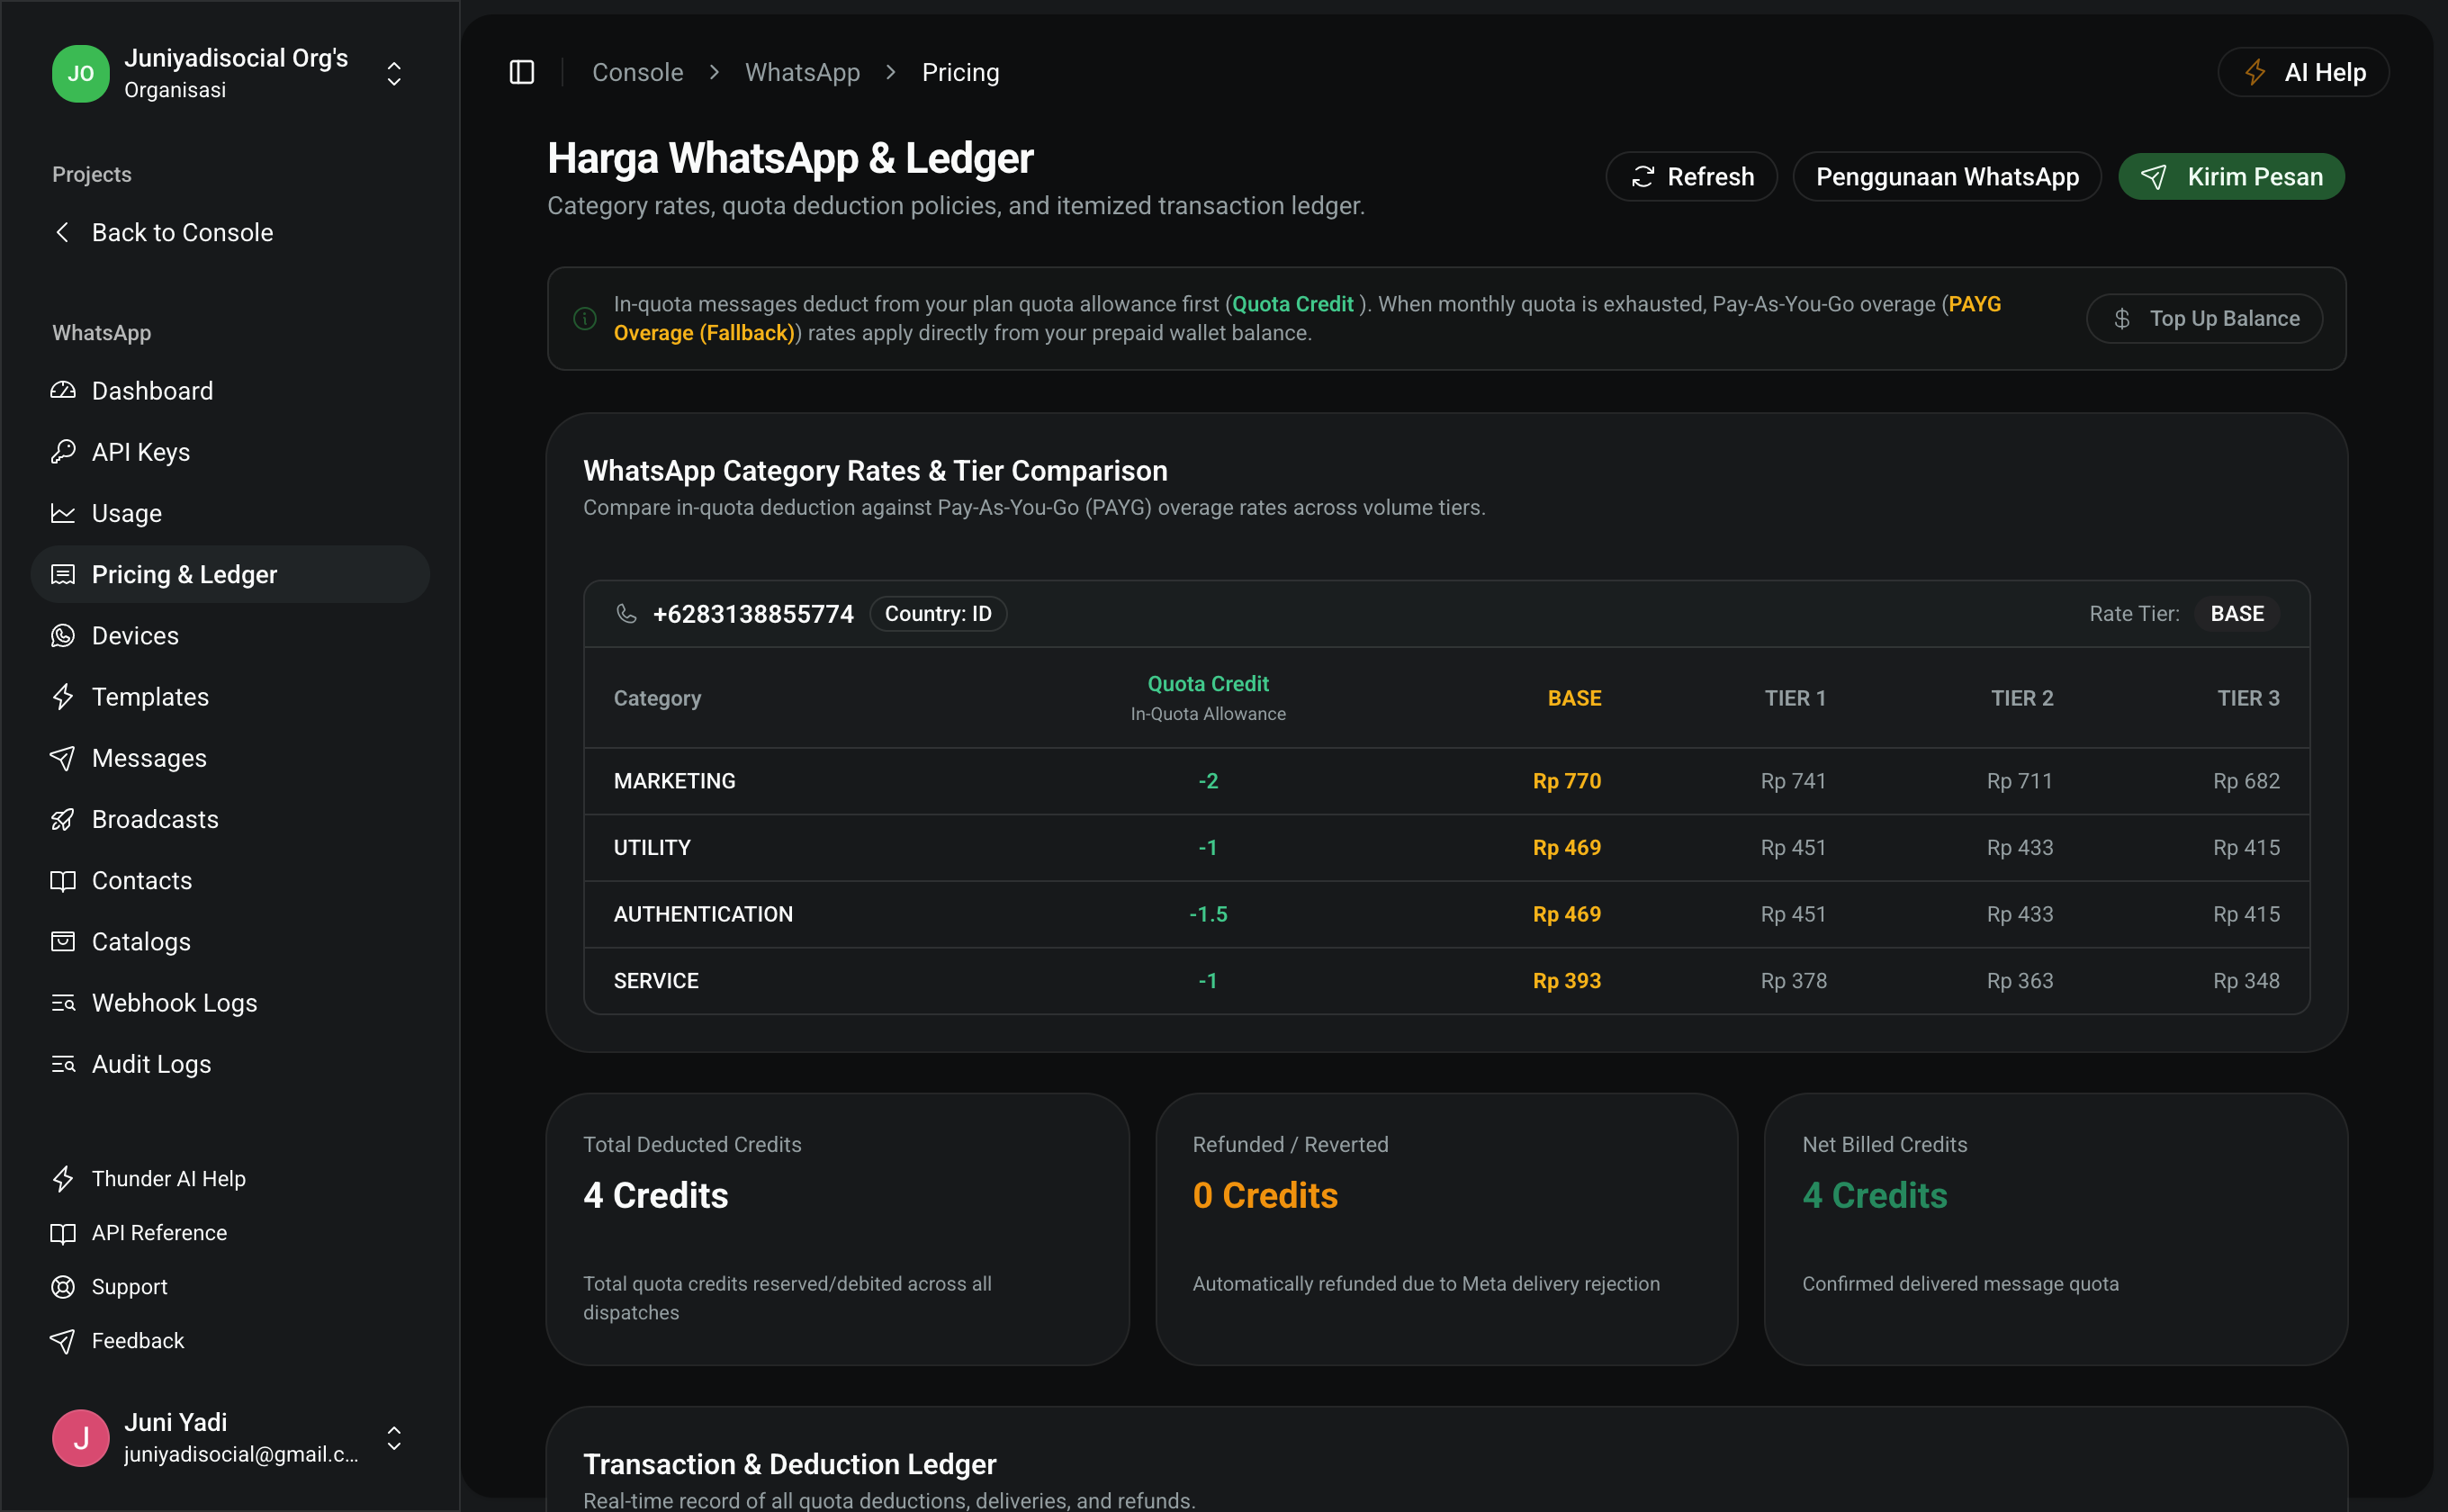Click the Dashboard gauge icon

tap(63, 391)
